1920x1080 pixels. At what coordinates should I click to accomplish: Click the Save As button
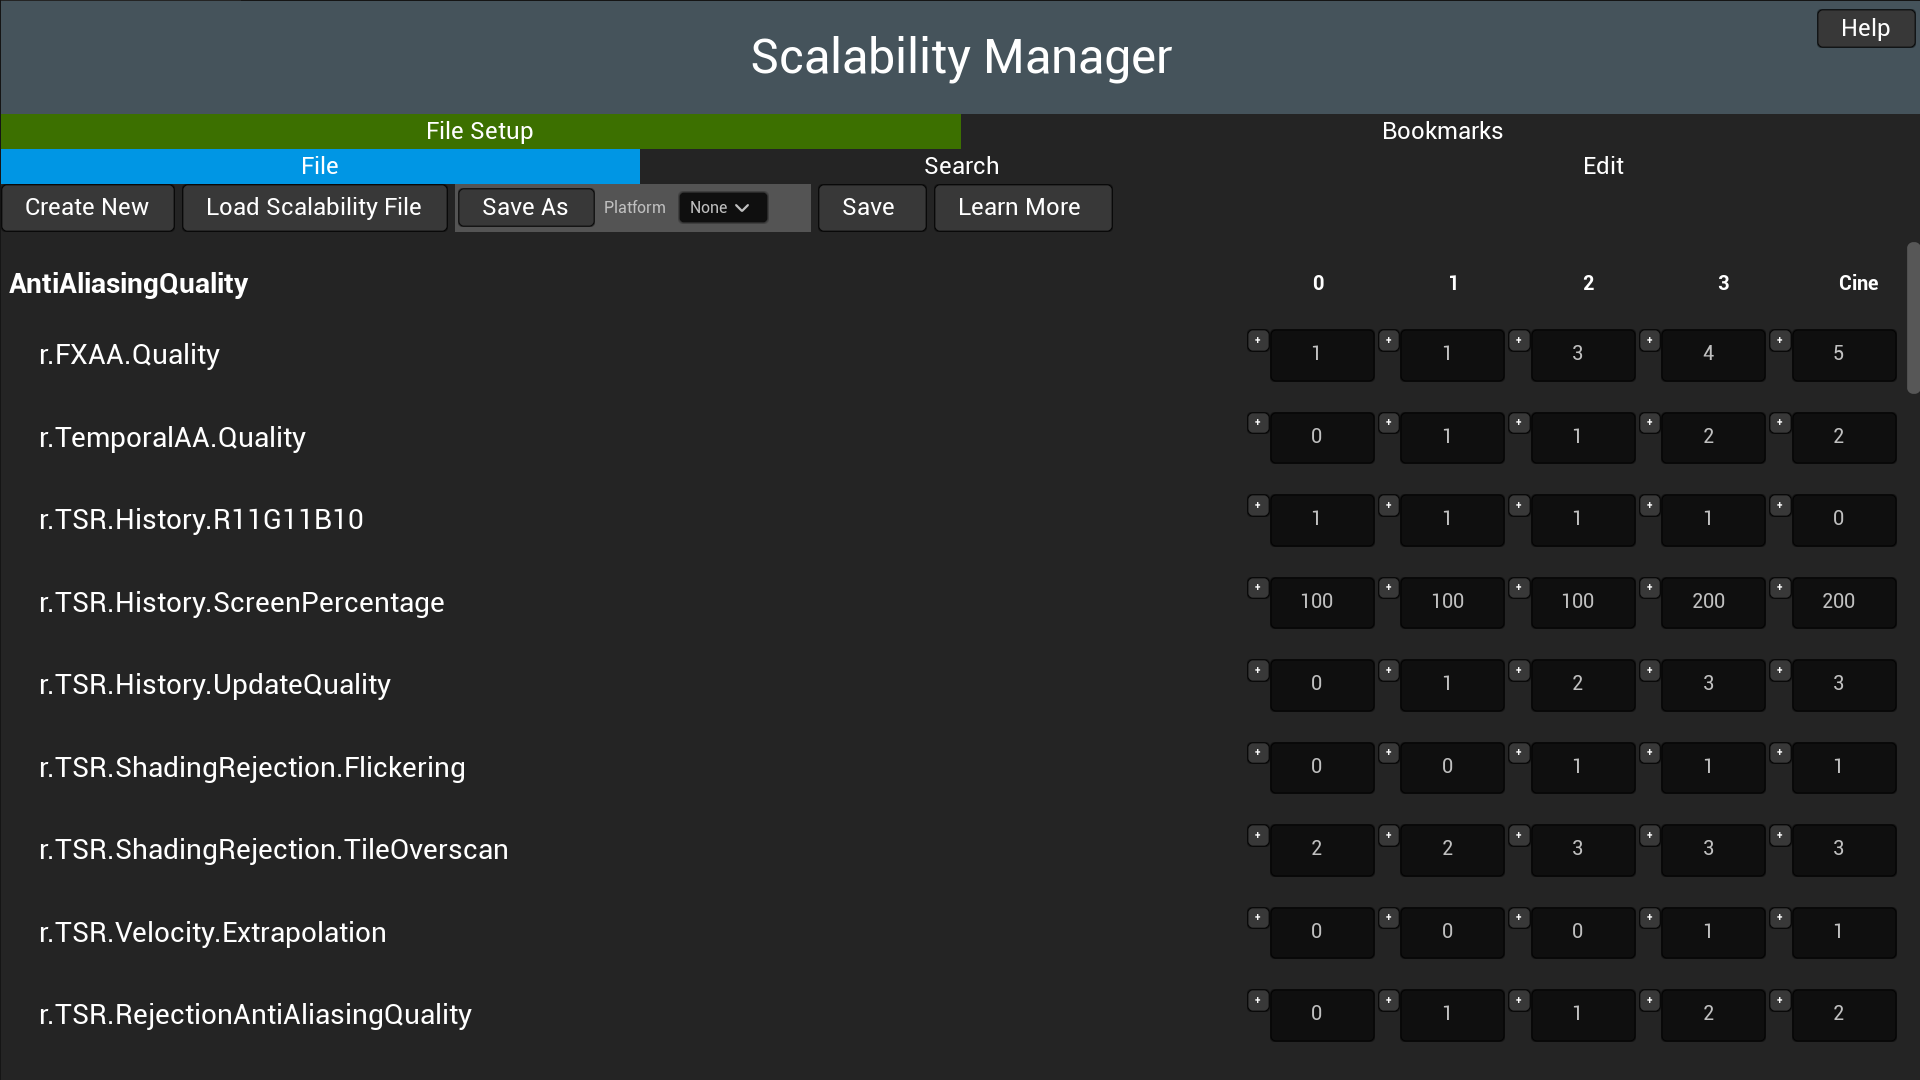coord(525,208)
